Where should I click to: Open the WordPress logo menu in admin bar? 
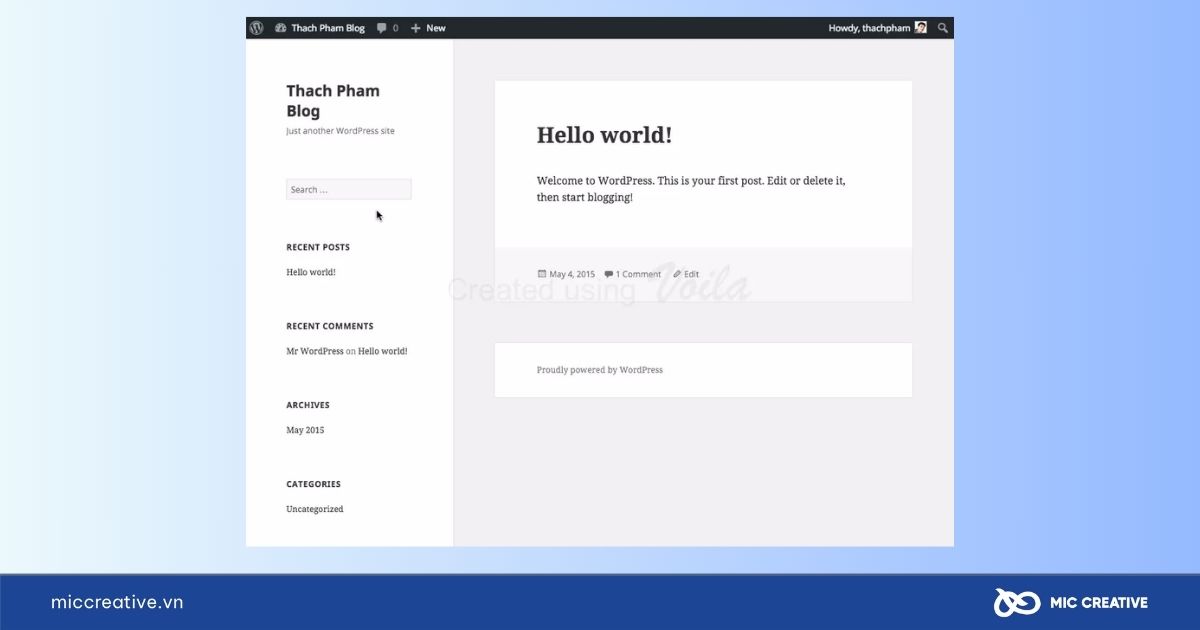pos(257,28)
